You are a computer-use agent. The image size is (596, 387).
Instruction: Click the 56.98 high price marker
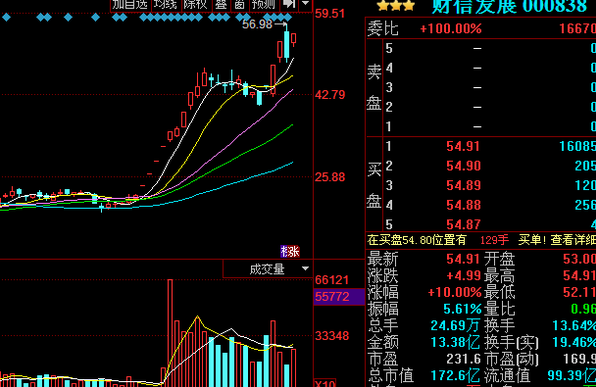click(x=257, y=24)
